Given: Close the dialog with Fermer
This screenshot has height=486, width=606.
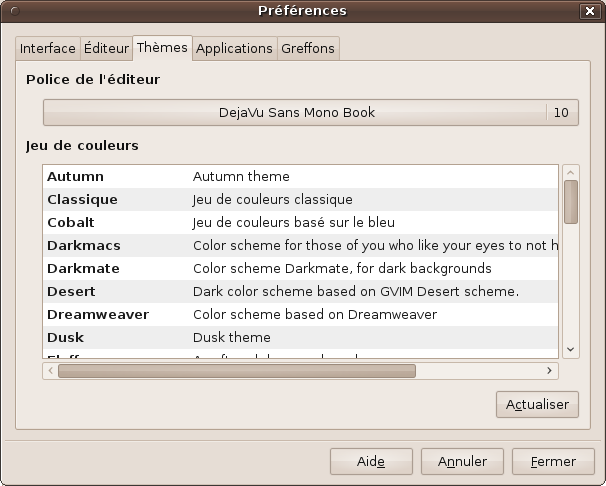Looking at the screenshot, I should (x=552, y=461).
